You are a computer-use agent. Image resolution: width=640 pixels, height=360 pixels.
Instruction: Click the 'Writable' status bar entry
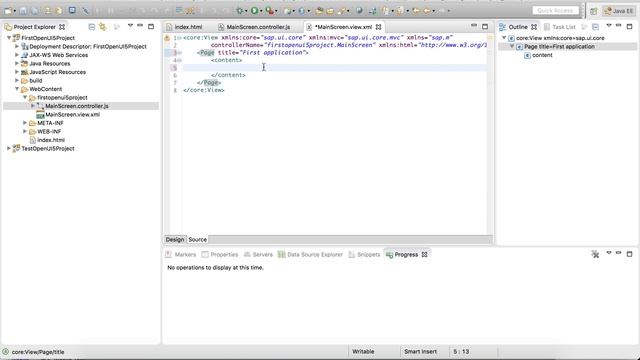coord(363,351)
